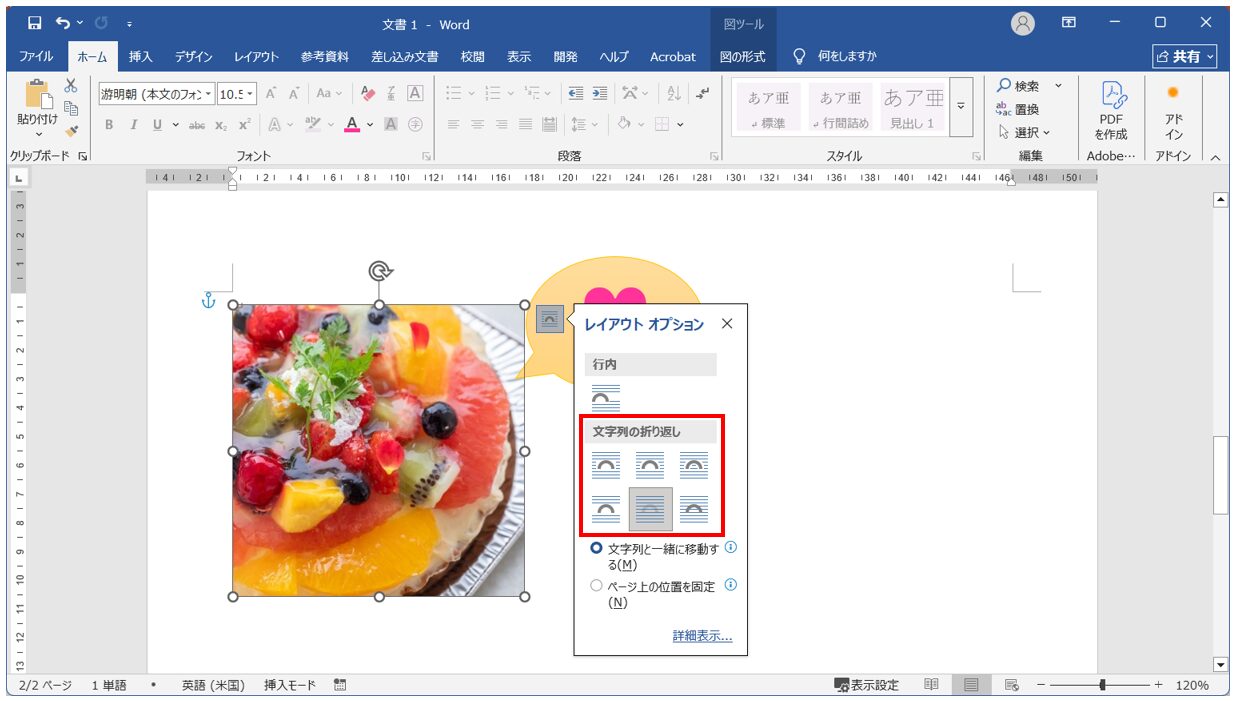
Task: Open the borders dropdown arrow
Action: (x=681, y=125)
